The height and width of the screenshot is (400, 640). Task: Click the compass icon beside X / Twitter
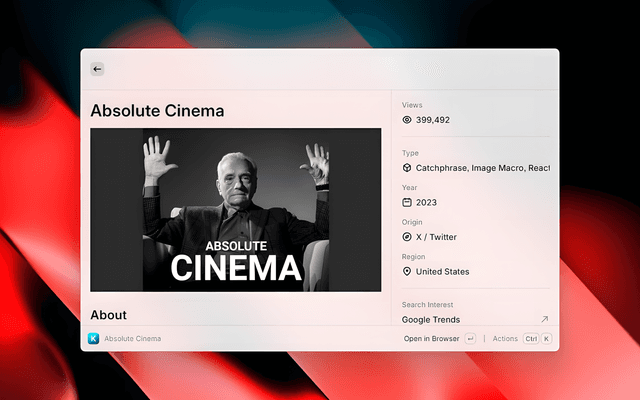(407, 237)
